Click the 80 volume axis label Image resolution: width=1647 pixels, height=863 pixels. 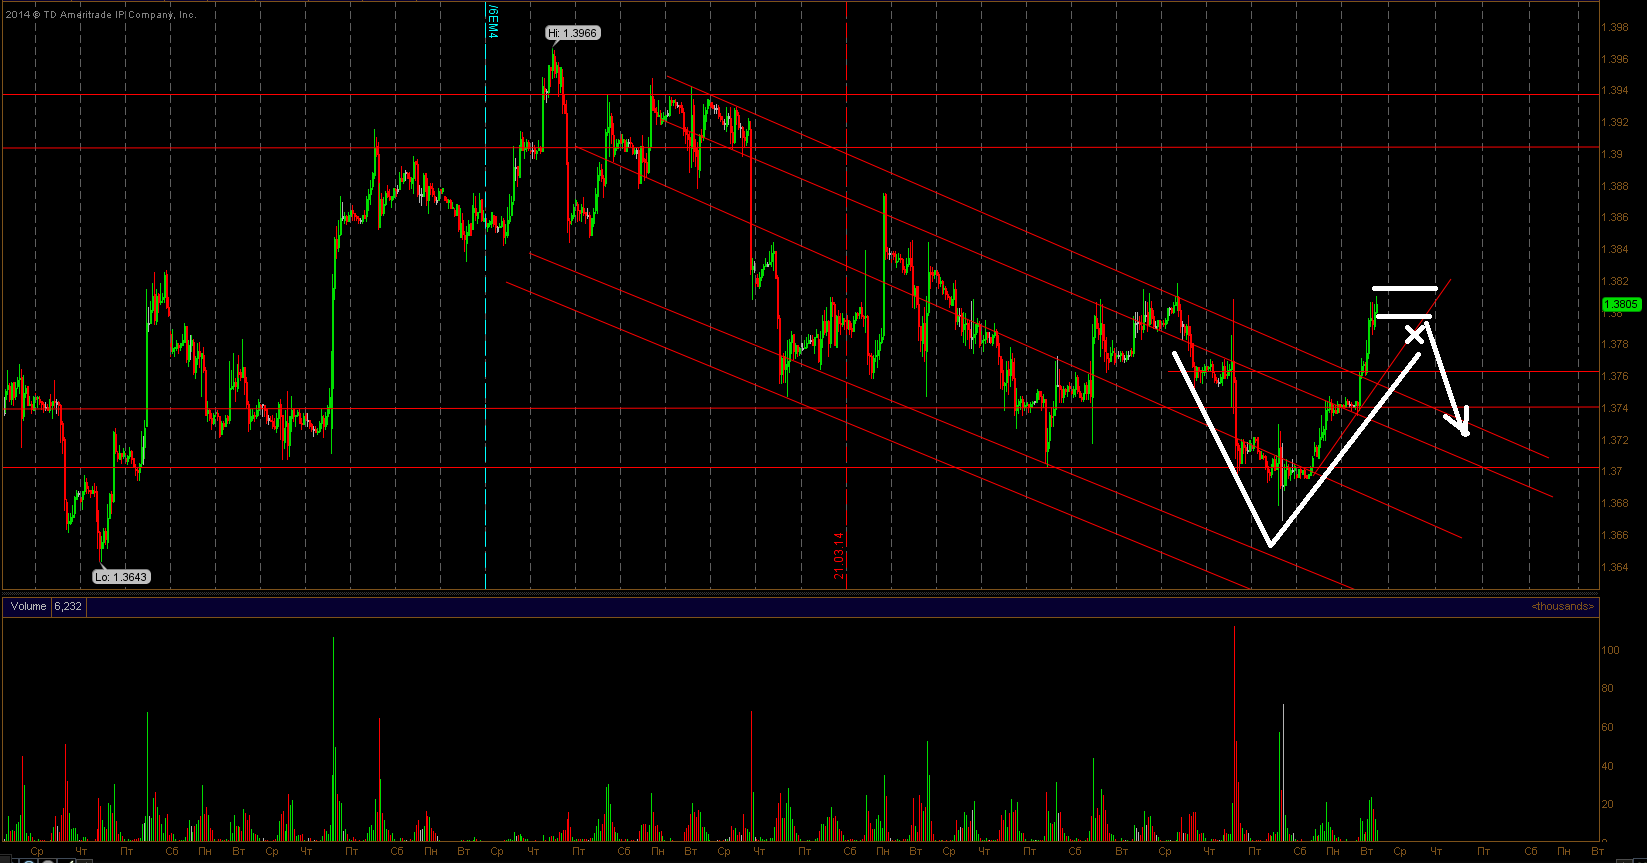tap(1608, 689)
